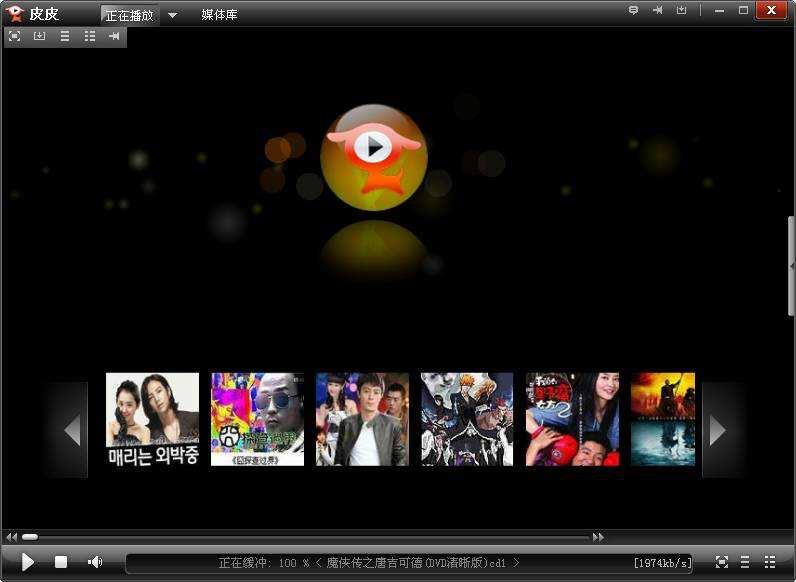This screenshot has width=796, height=582.
Task: Click the pin icon in title bar
Action: point(657,10)
